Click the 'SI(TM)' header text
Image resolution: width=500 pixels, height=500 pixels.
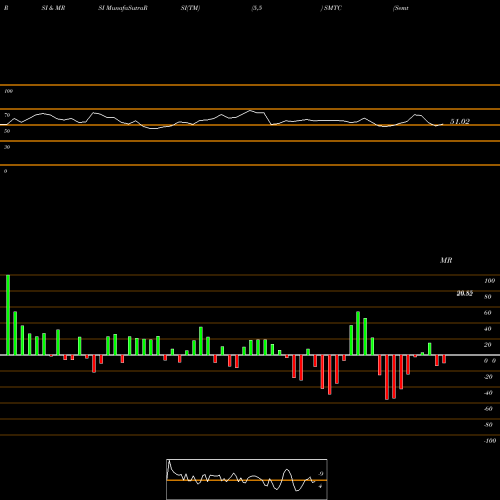pos(190,8)
